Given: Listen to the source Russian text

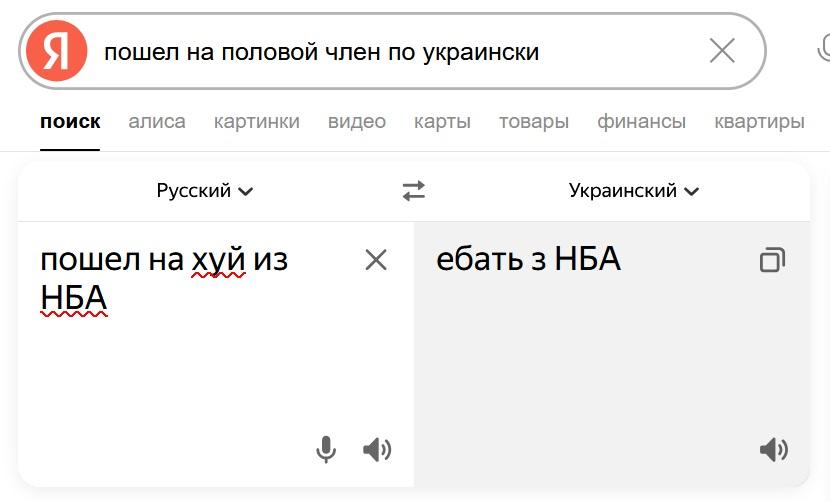Looking at the screenshot, I should [x=377, y=450].
